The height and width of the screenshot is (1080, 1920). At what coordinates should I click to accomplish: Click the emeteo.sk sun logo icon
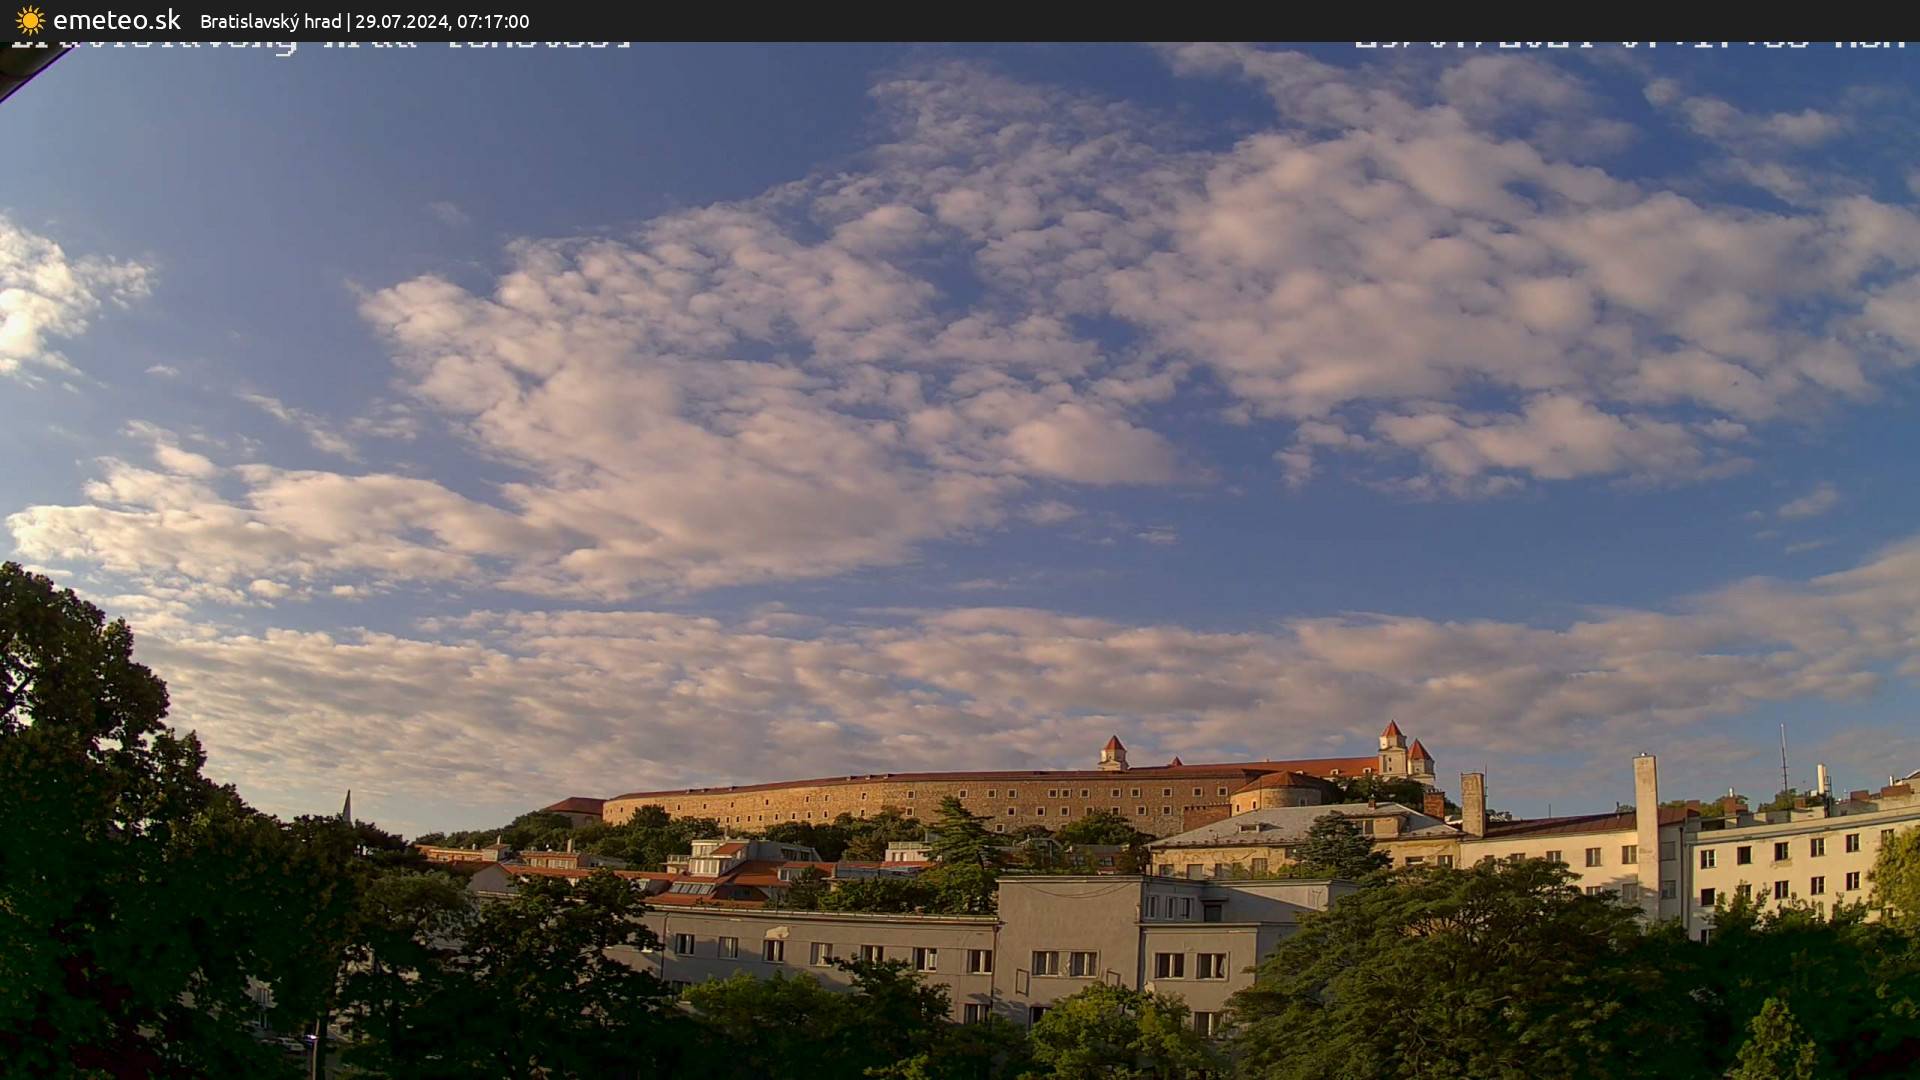[x=30, y=20]
